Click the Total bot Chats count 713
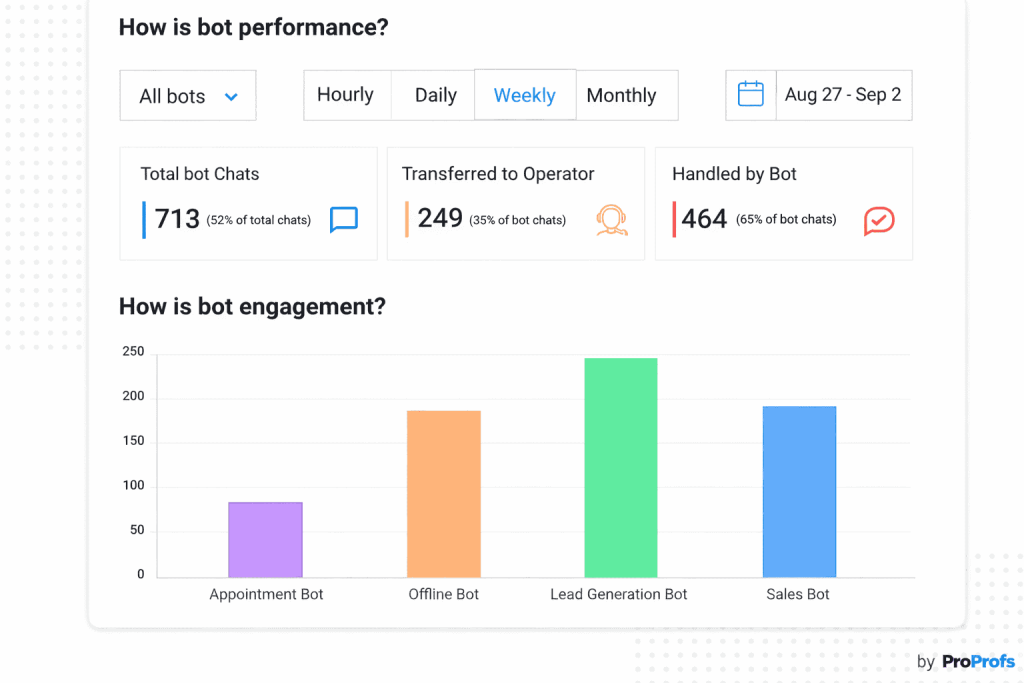 click(x=176, y=218)
